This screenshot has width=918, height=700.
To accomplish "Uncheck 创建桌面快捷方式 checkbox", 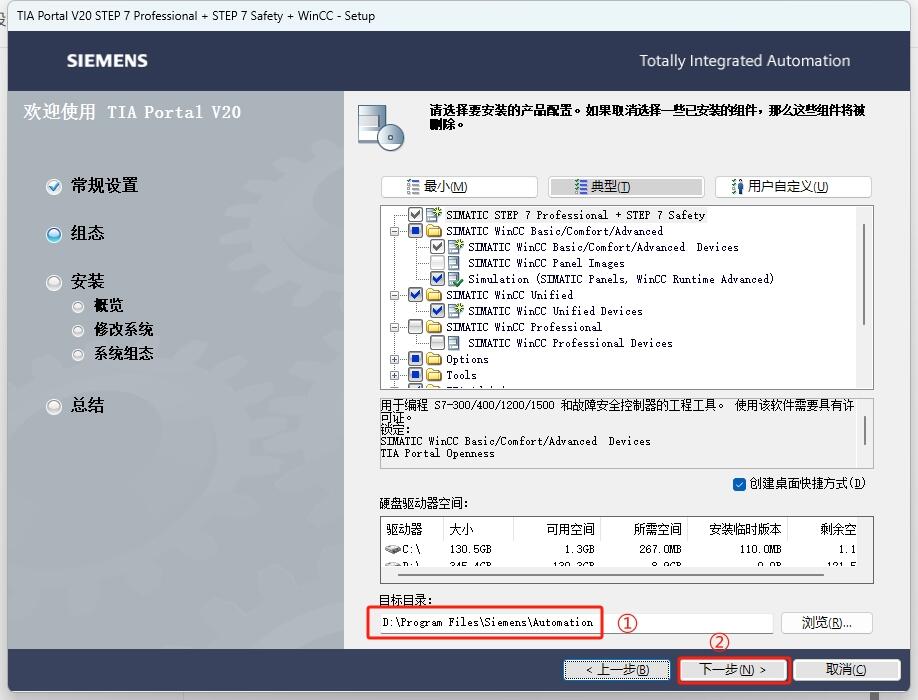I will 739,484.
